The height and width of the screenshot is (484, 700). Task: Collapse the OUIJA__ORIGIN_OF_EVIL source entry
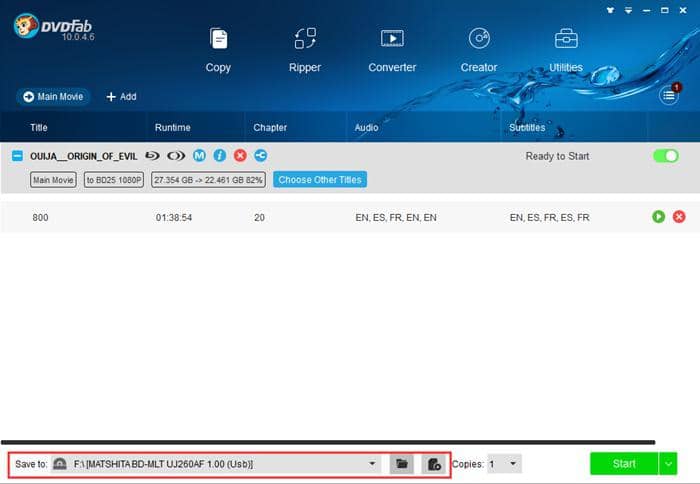point(17,156)
